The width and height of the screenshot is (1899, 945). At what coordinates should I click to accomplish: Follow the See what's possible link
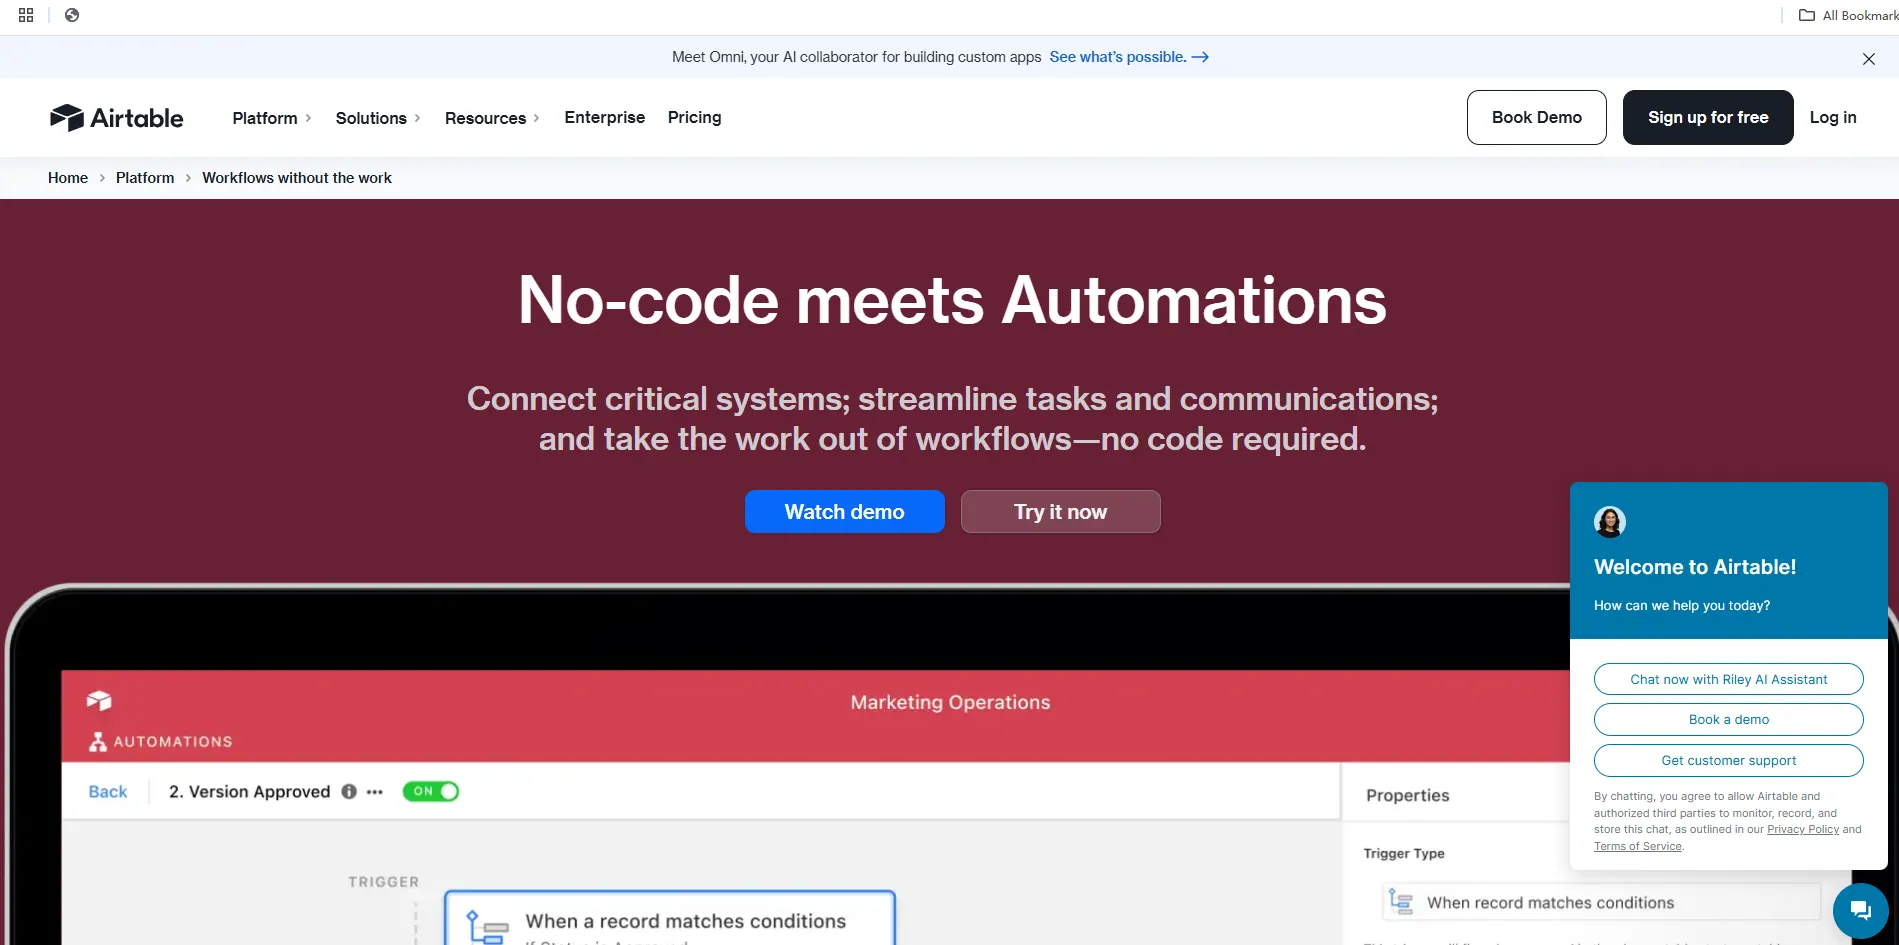pos(1128,57)
